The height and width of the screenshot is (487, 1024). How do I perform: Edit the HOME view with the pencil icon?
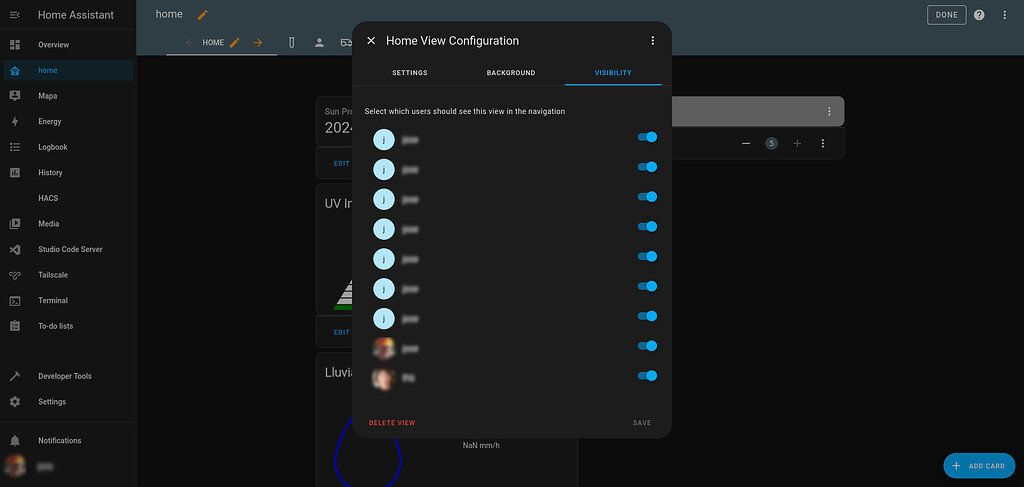click(x=235, y=42)
